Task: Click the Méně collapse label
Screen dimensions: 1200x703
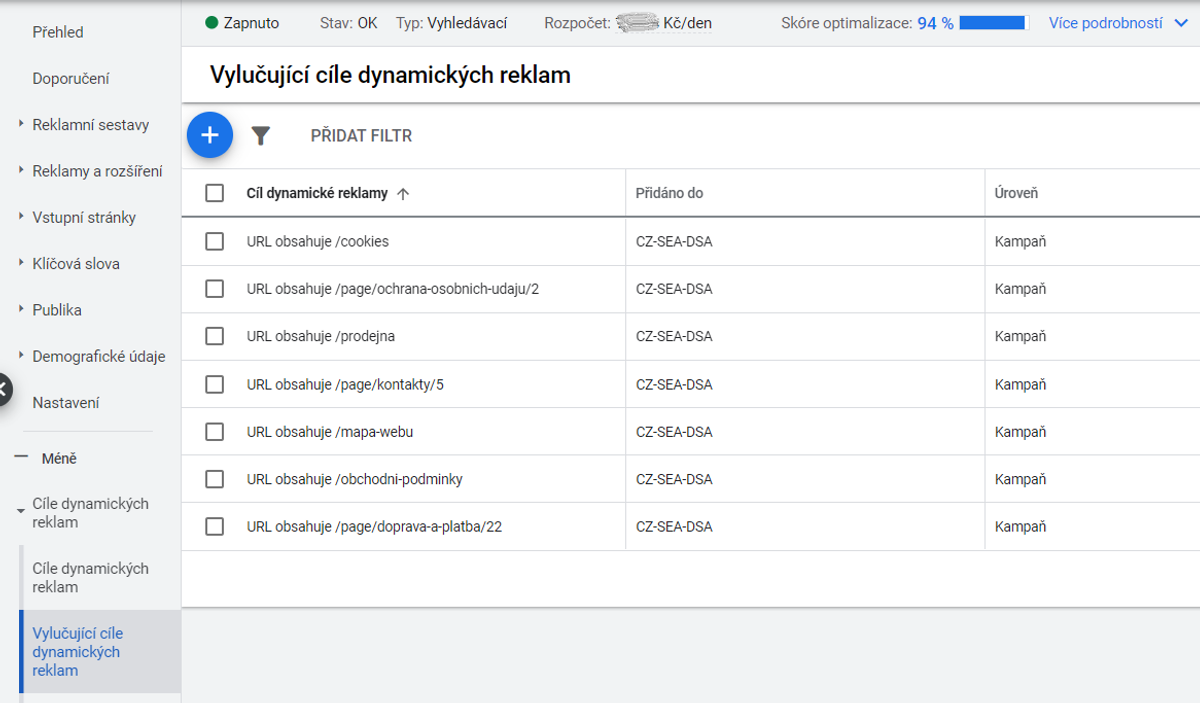Action: tap(59, 459)
